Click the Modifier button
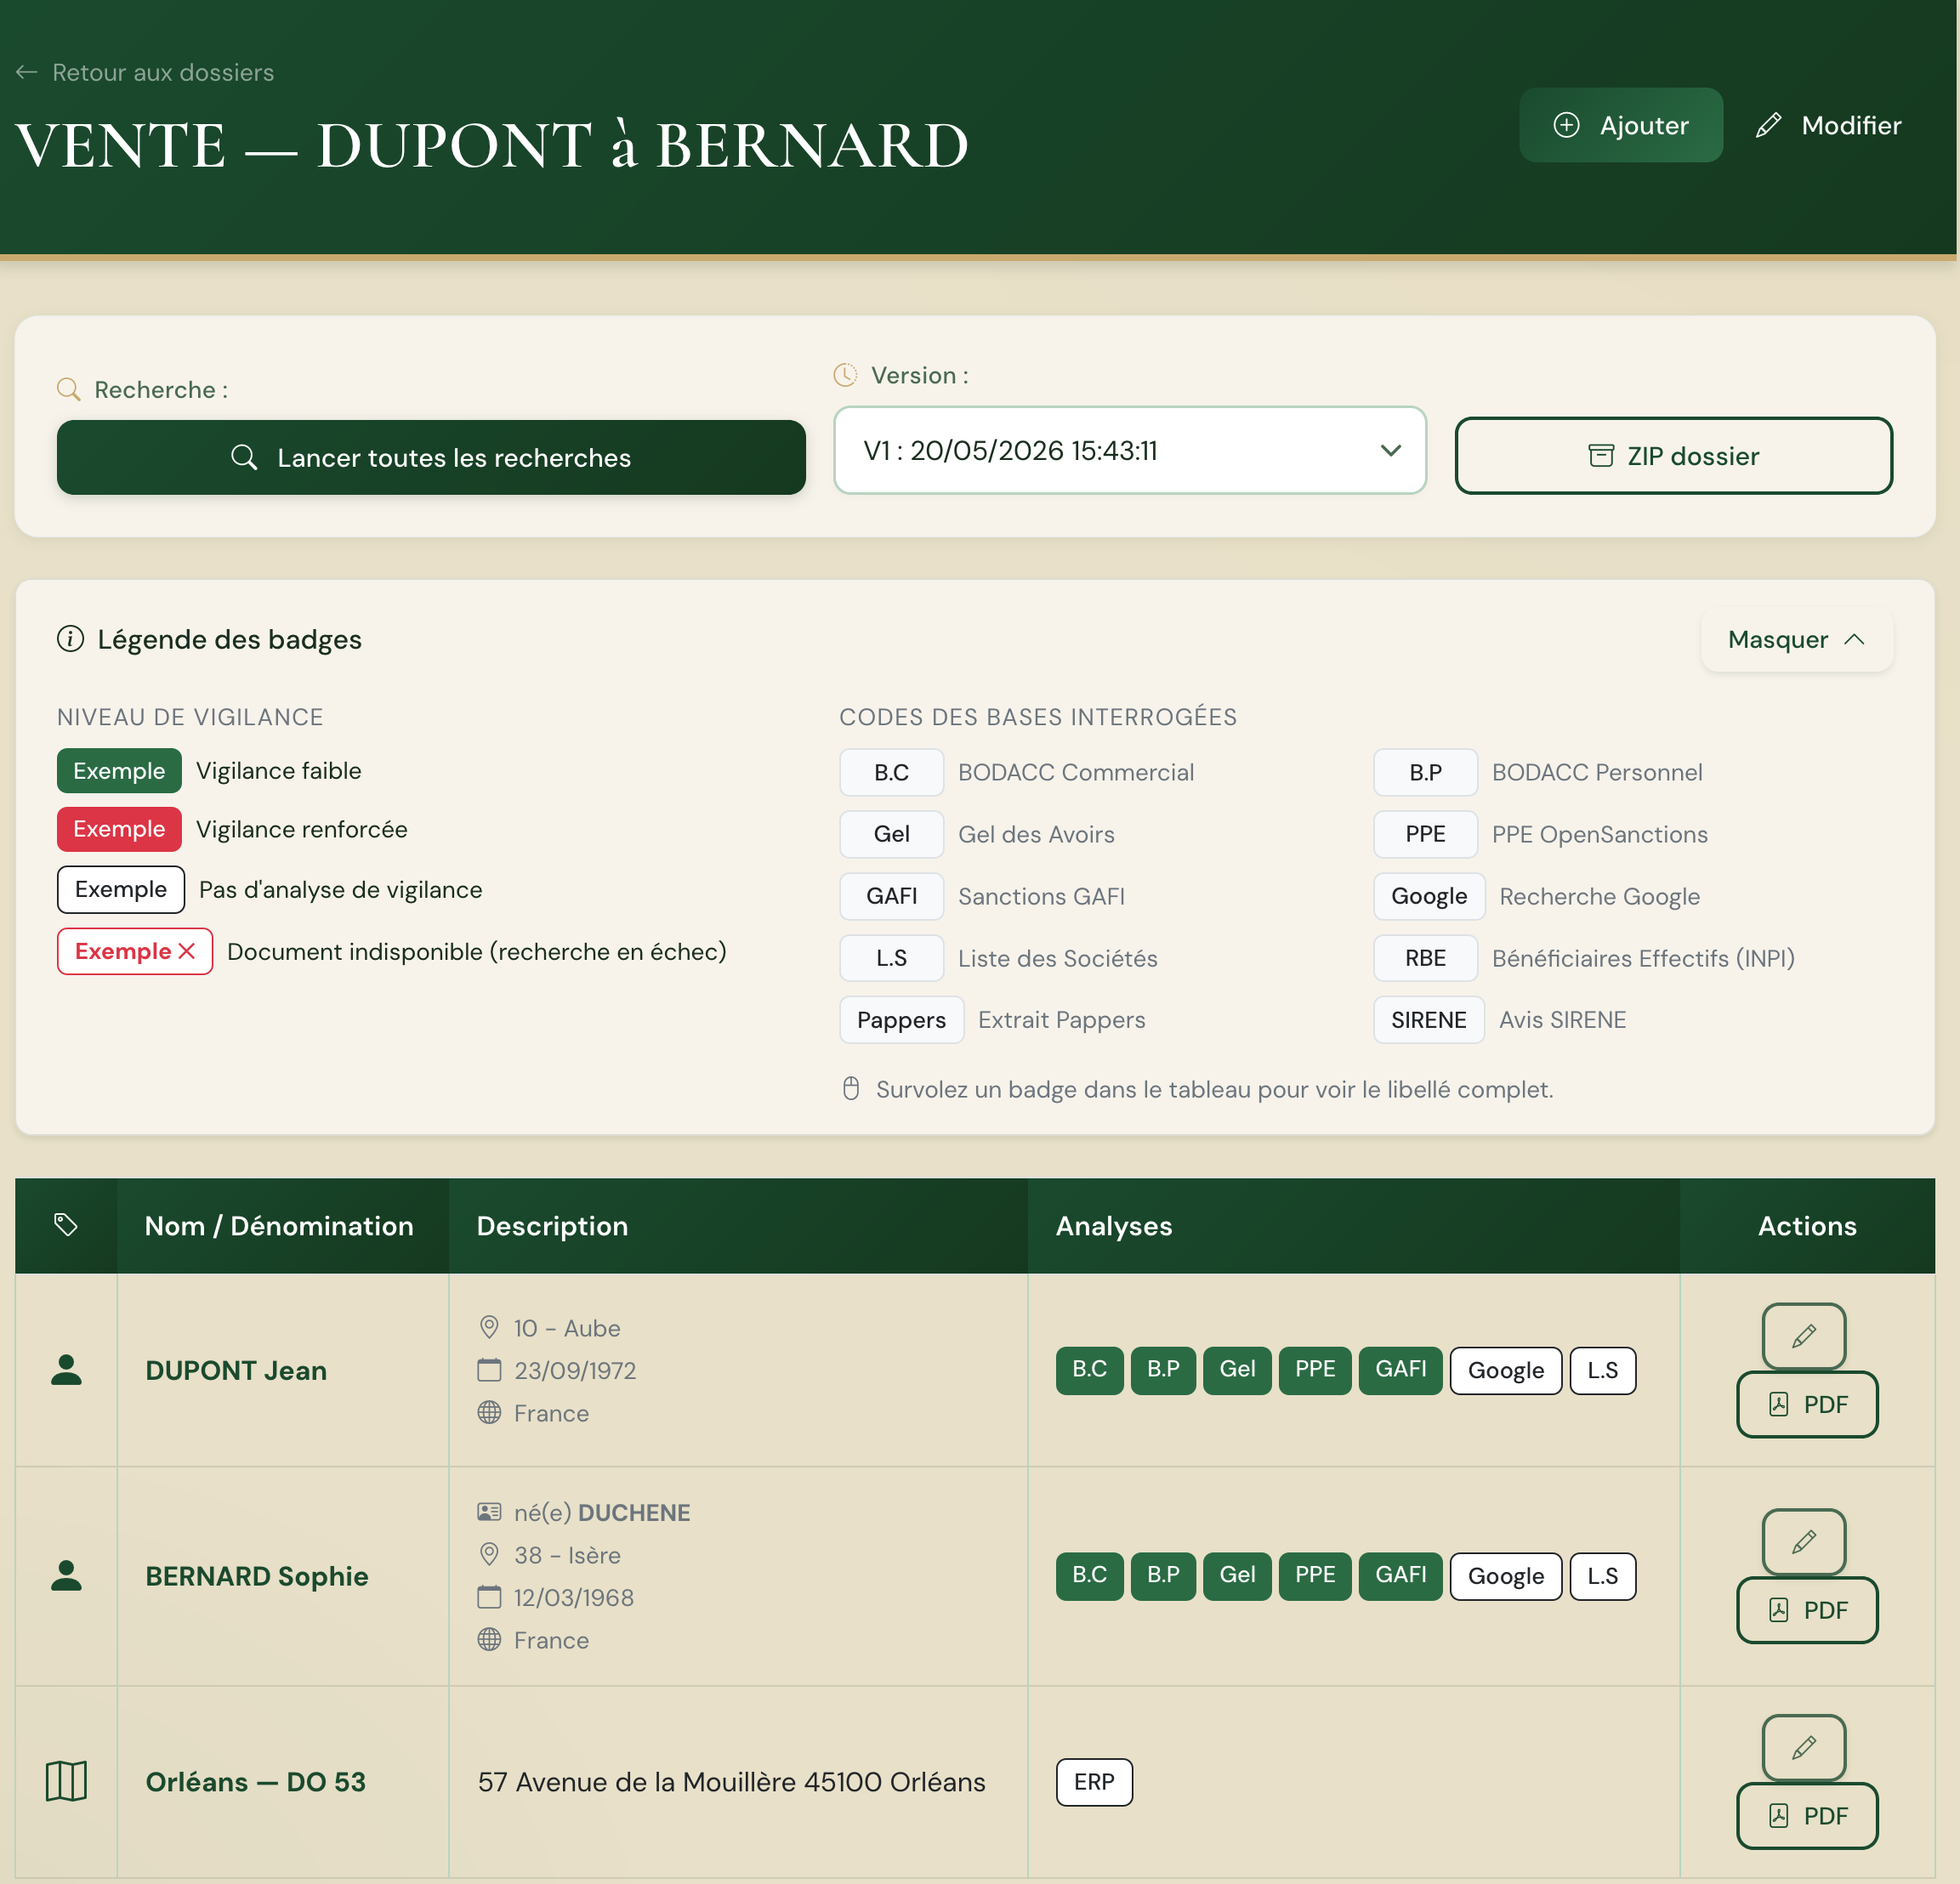The width and height of the screenshot is (1960, 1884). point(1829,125)
